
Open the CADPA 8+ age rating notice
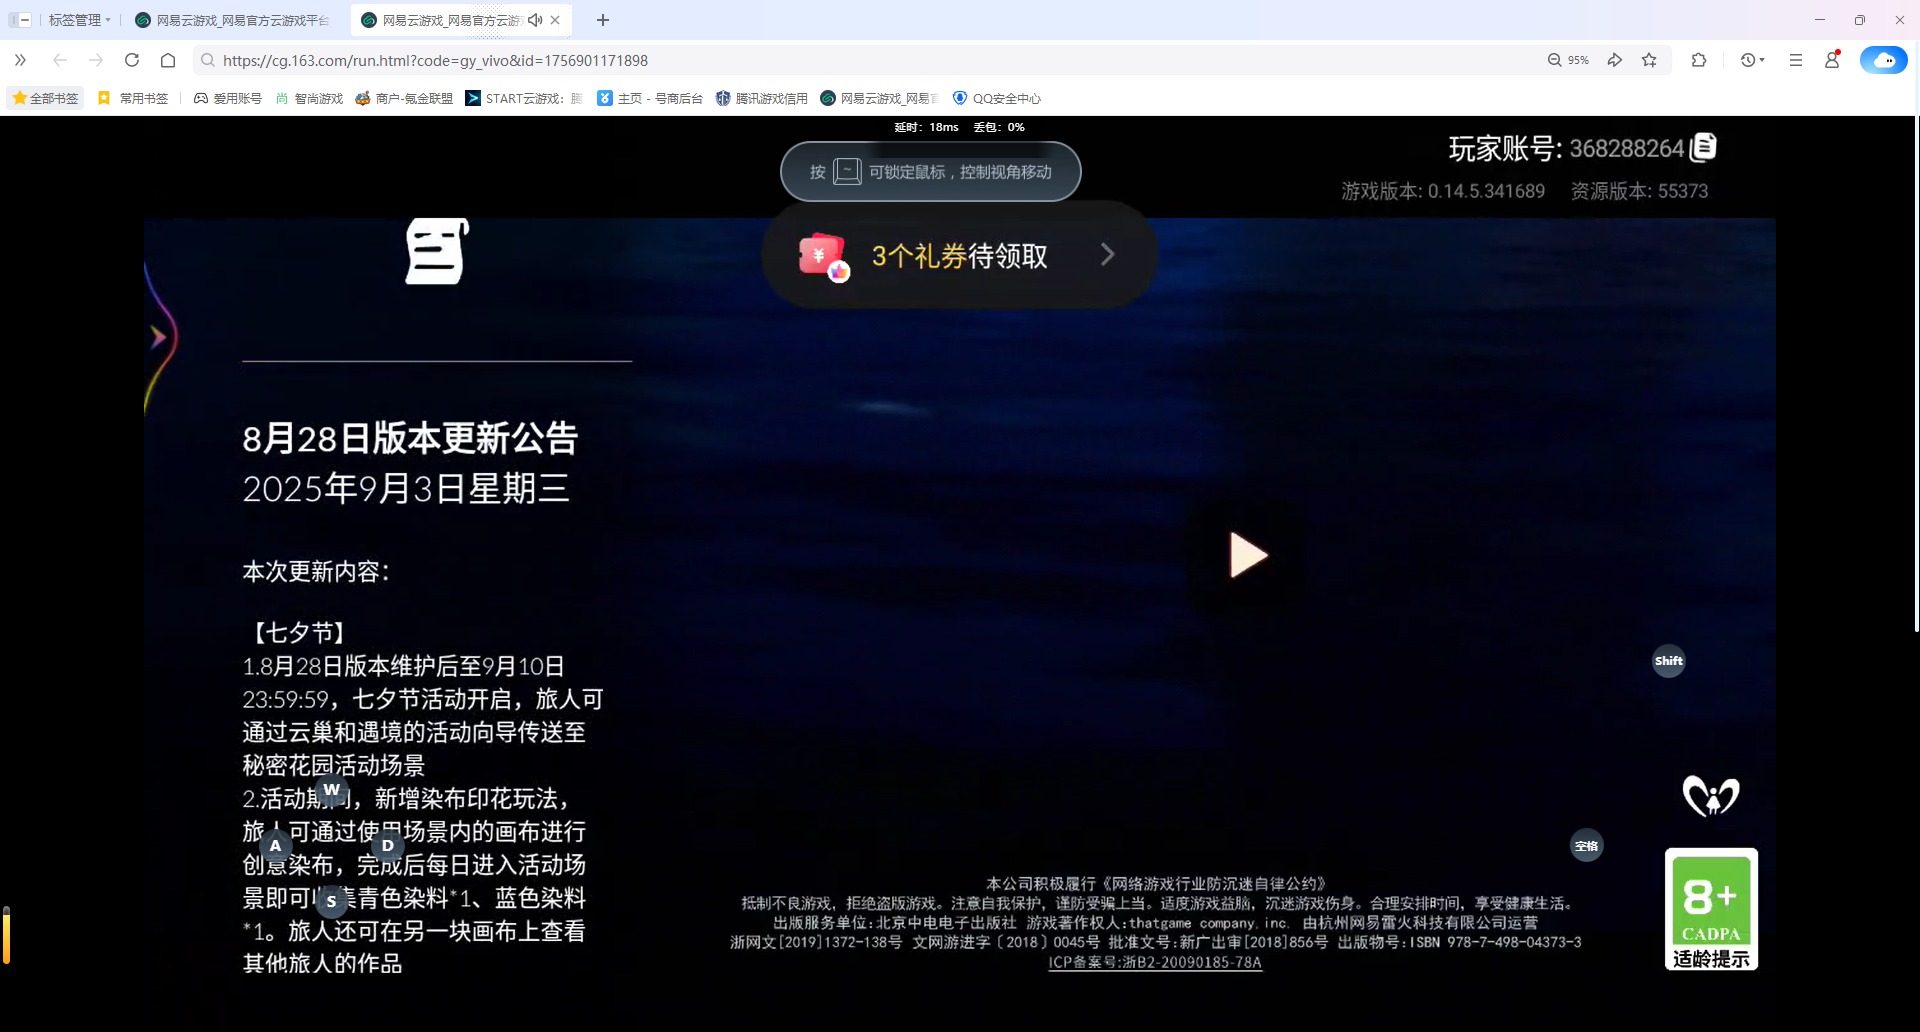point(1711,909)
